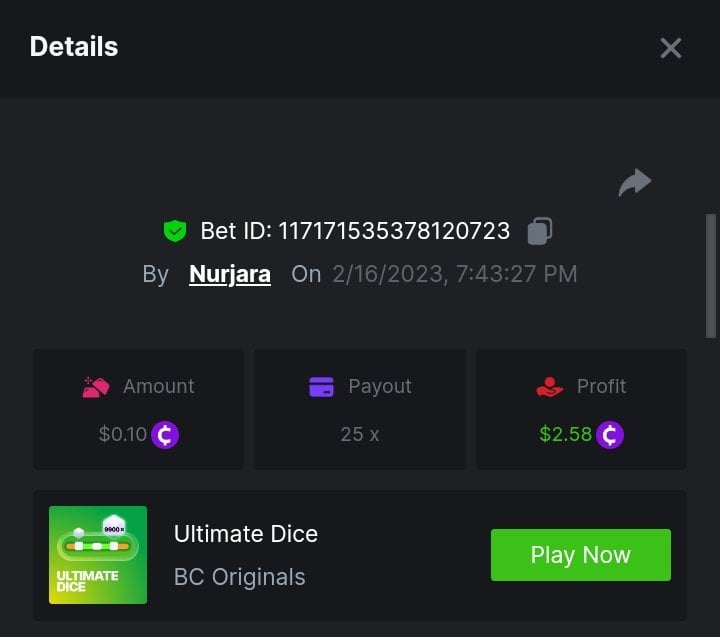This screenshot has height=637, width=720.
Task: Click the green $2.58 profit value
Action: [x=566, y=435]
